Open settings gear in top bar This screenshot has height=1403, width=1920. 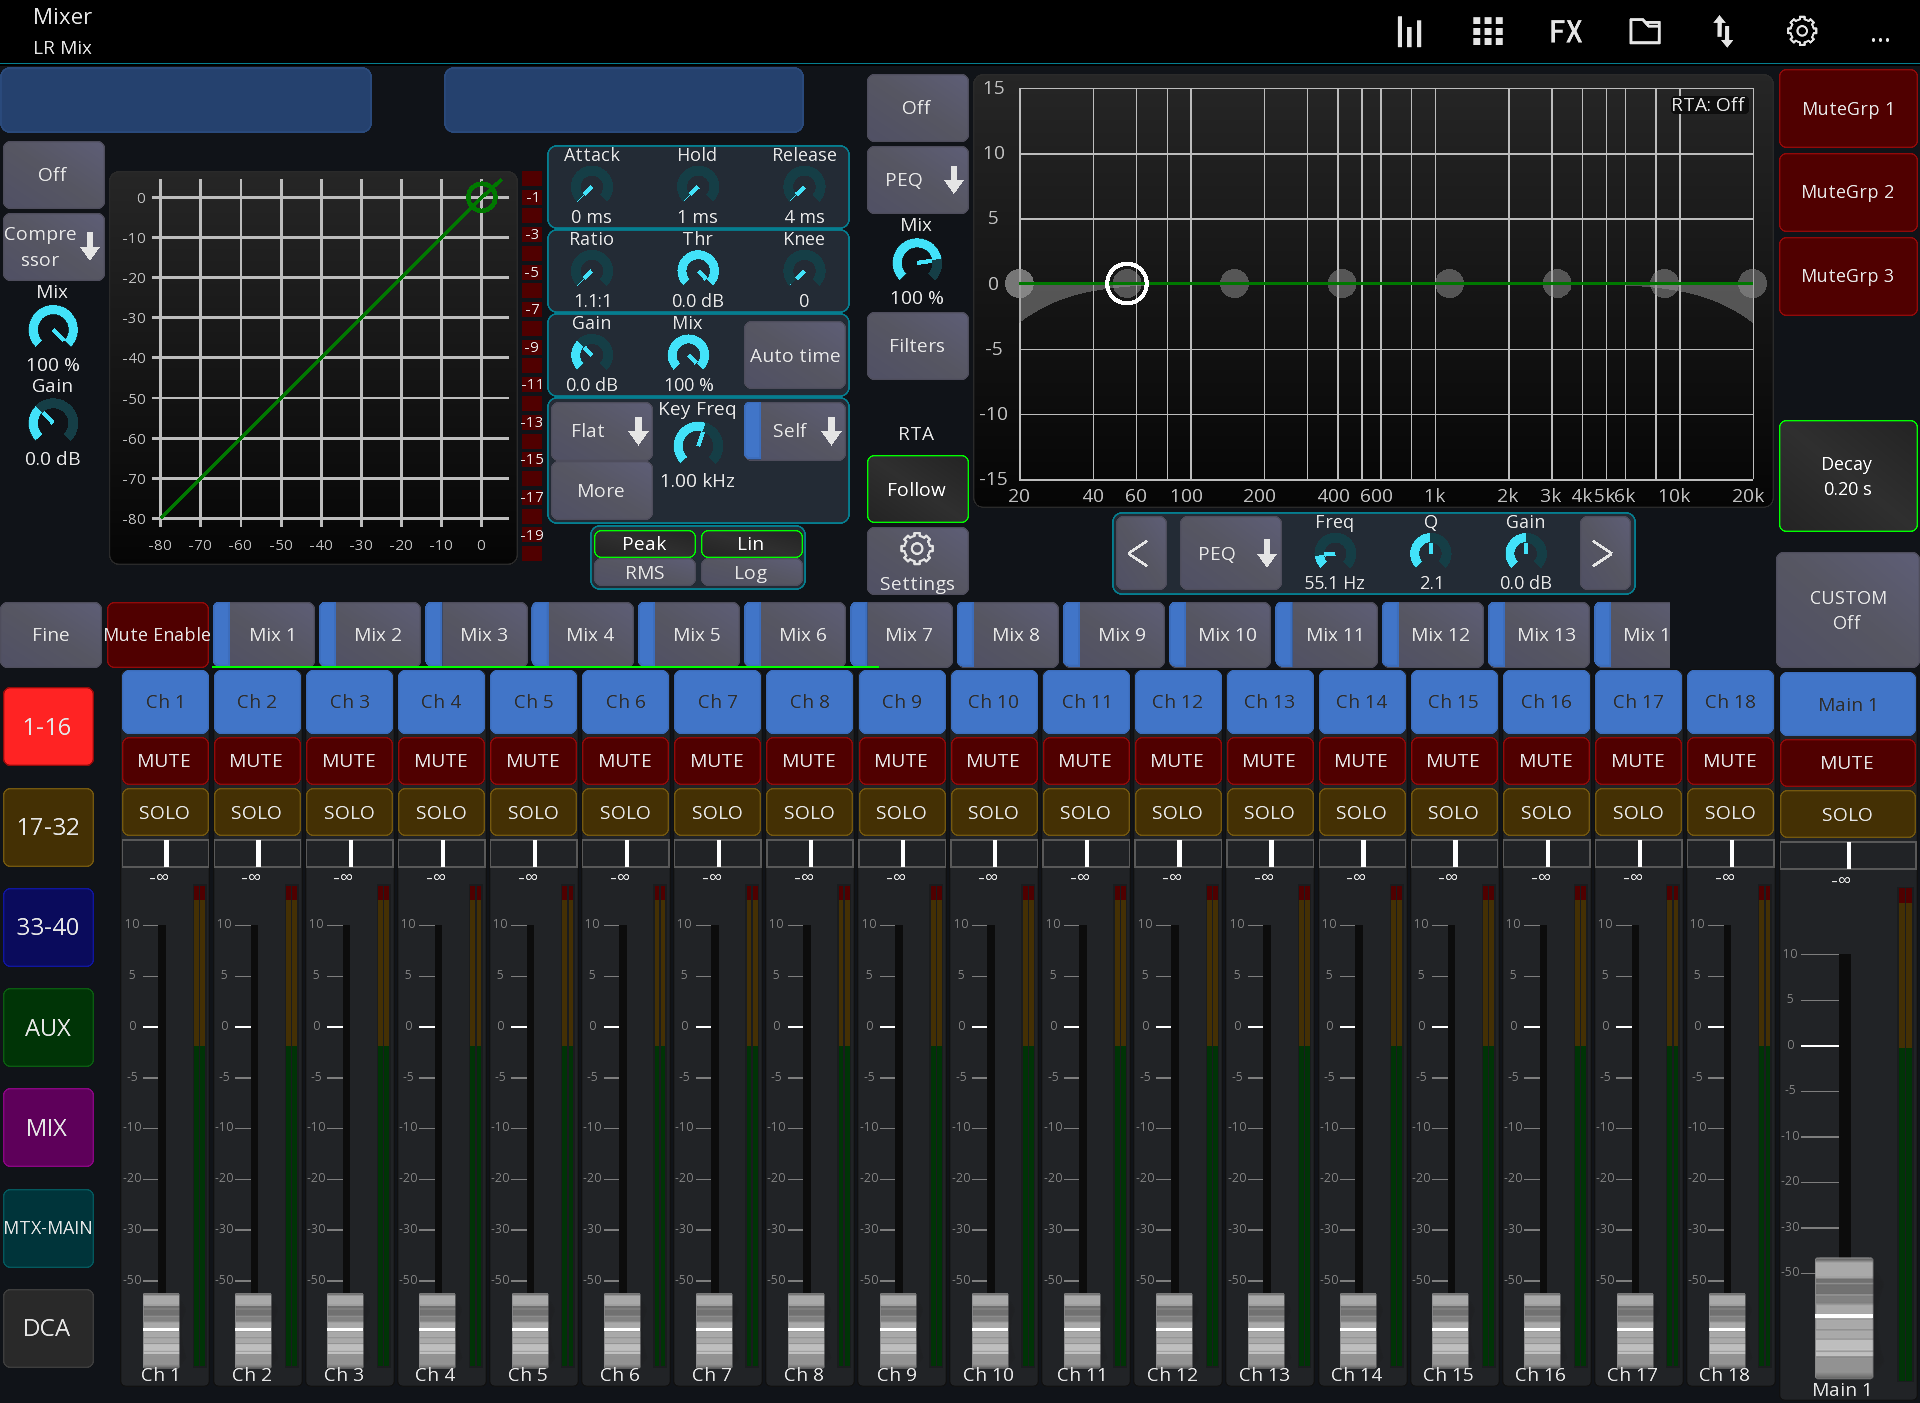point(1802,32)
